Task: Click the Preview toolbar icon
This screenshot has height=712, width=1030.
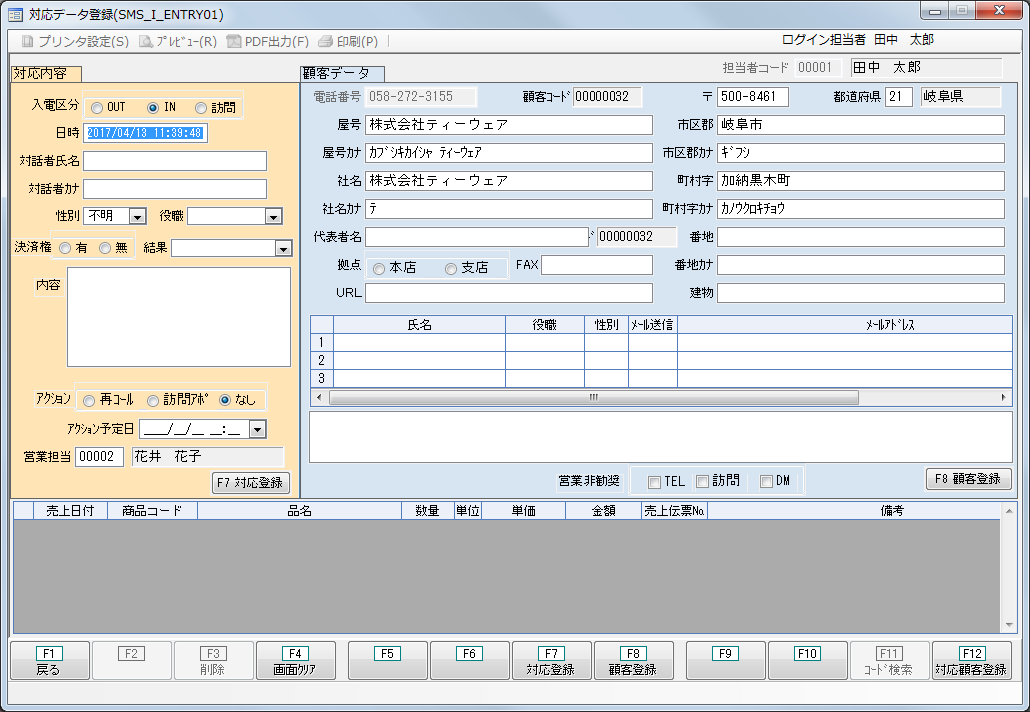Action: click(146, 42)
